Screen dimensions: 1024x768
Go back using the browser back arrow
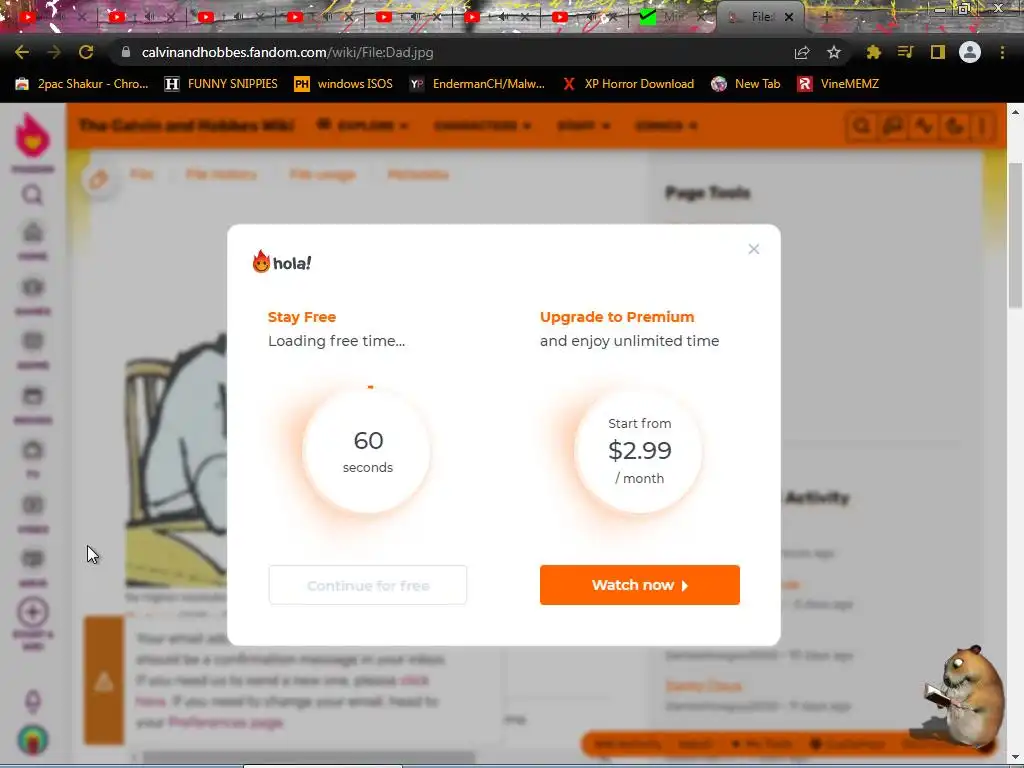(x=22, y=52)
